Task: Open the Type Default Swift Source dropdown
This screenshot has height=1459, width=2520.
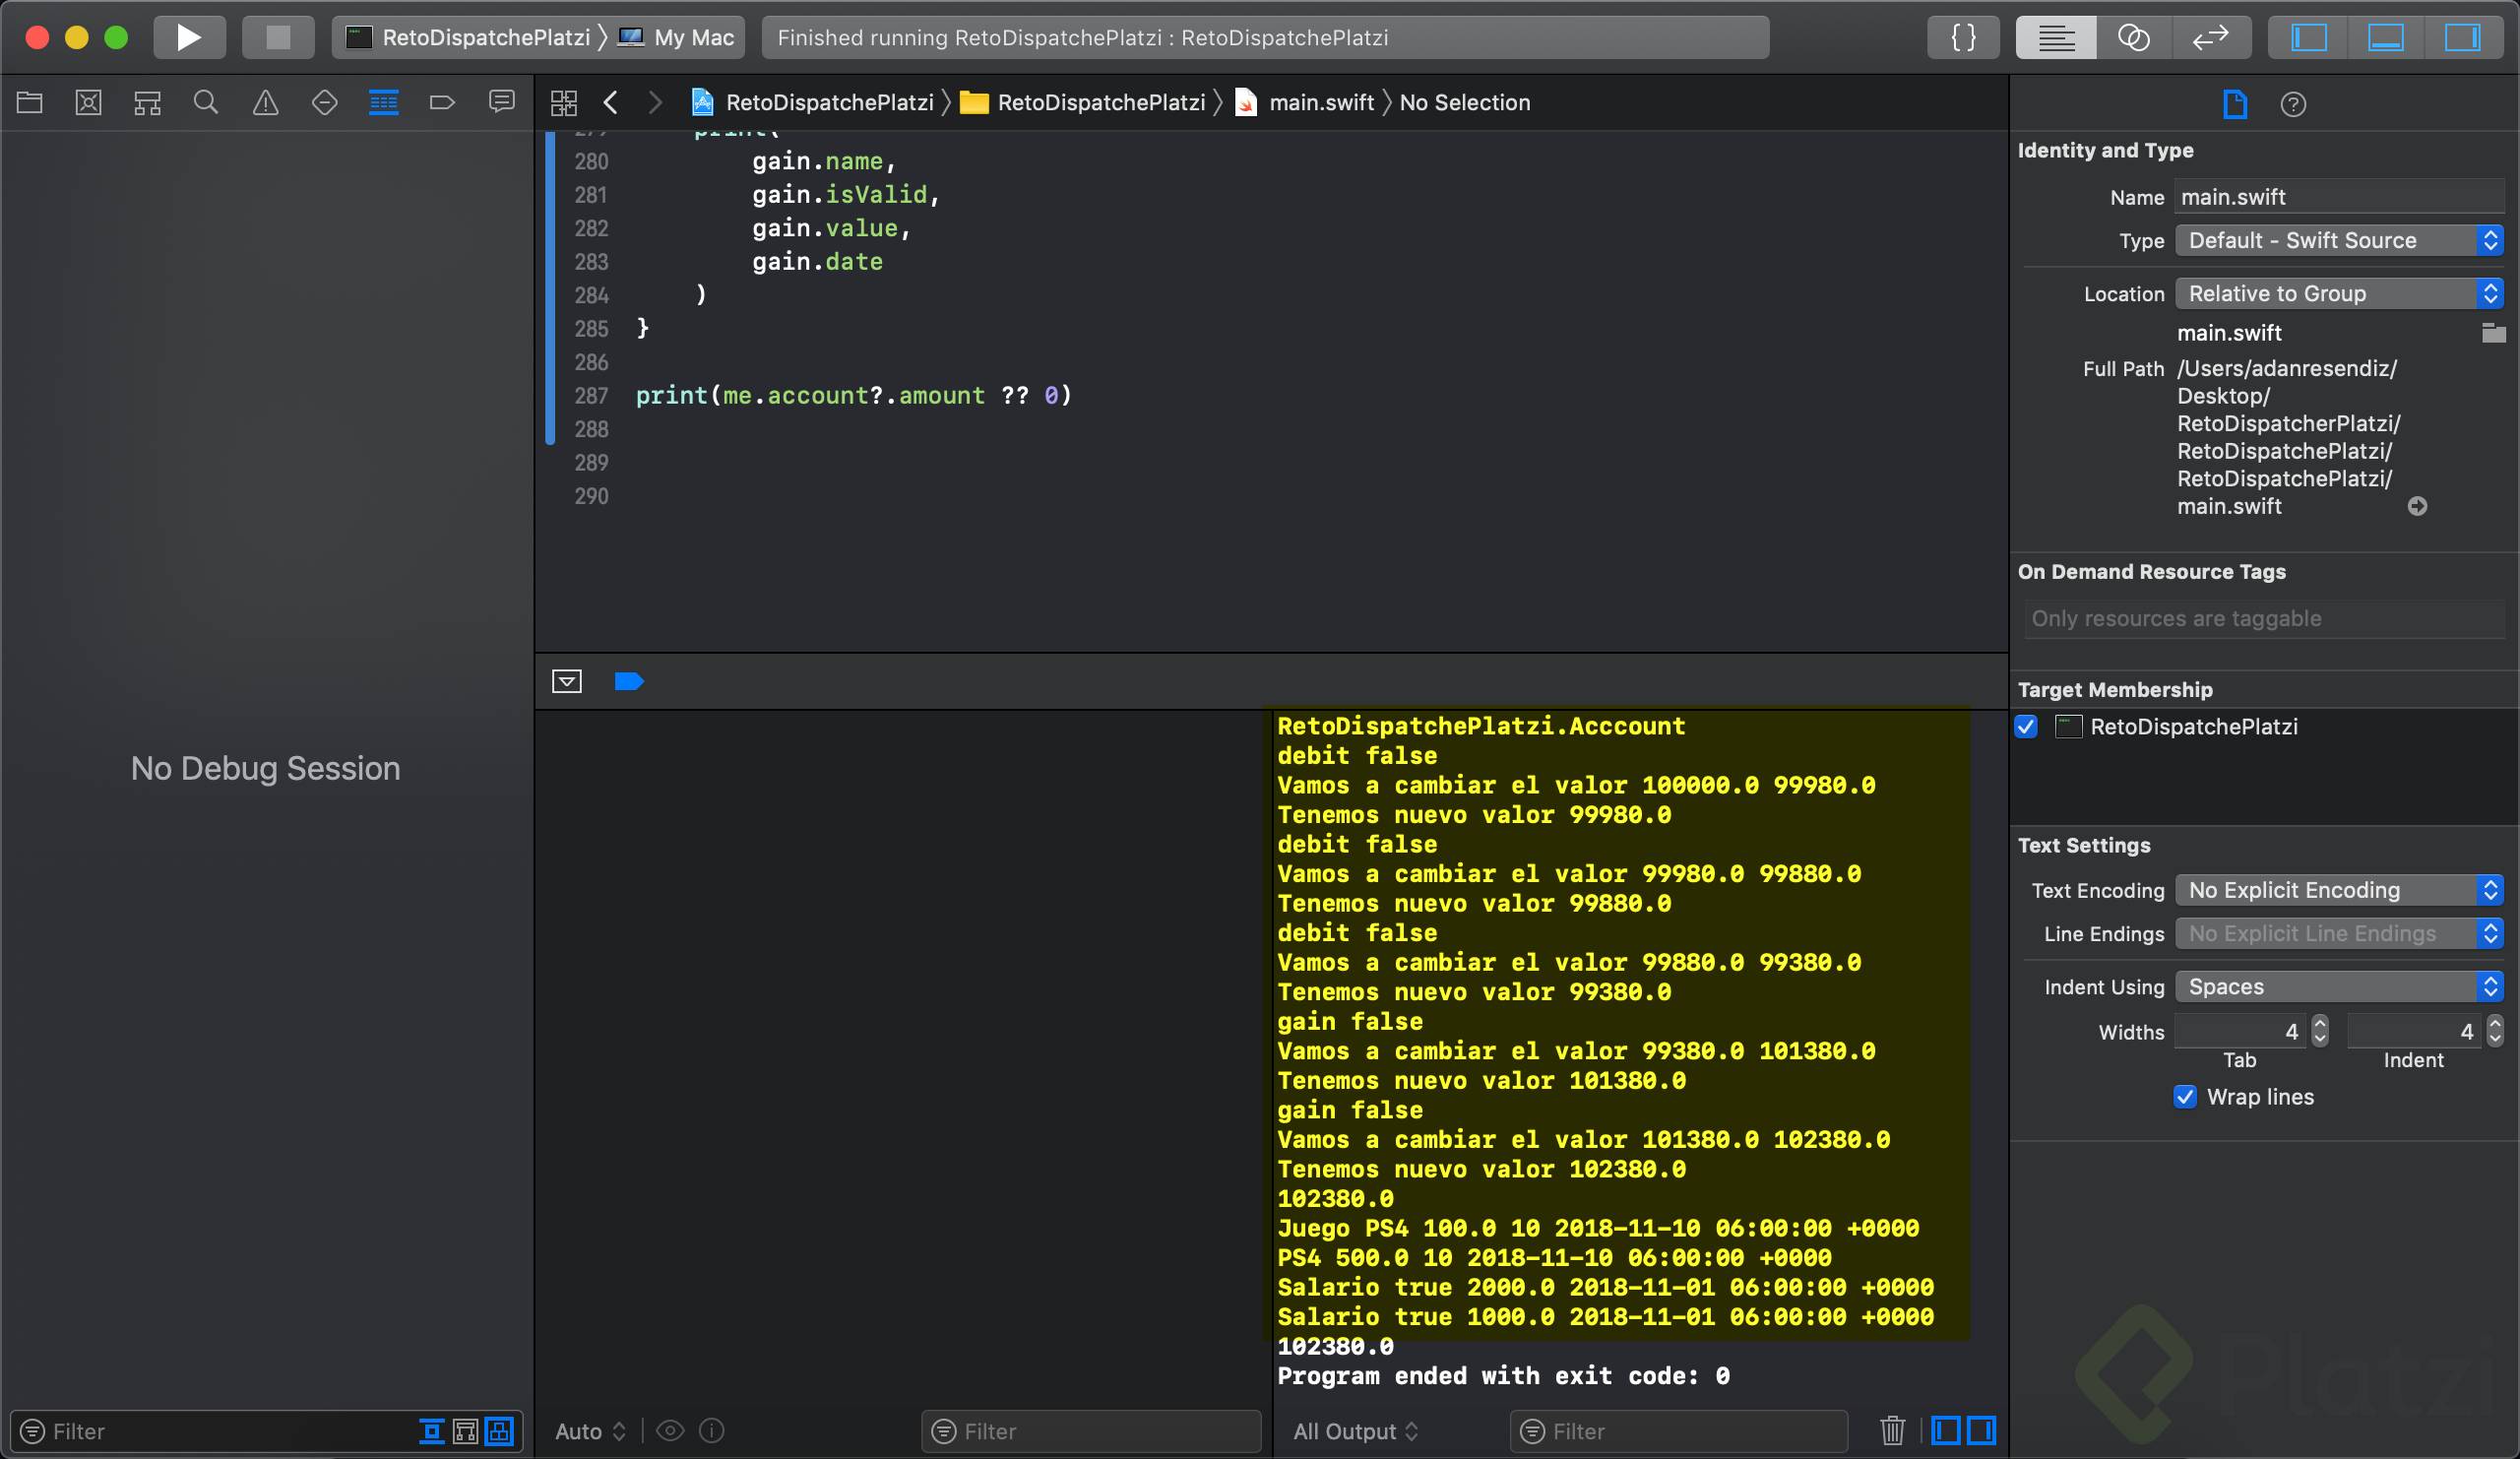Action: [x=2338, y=240]
